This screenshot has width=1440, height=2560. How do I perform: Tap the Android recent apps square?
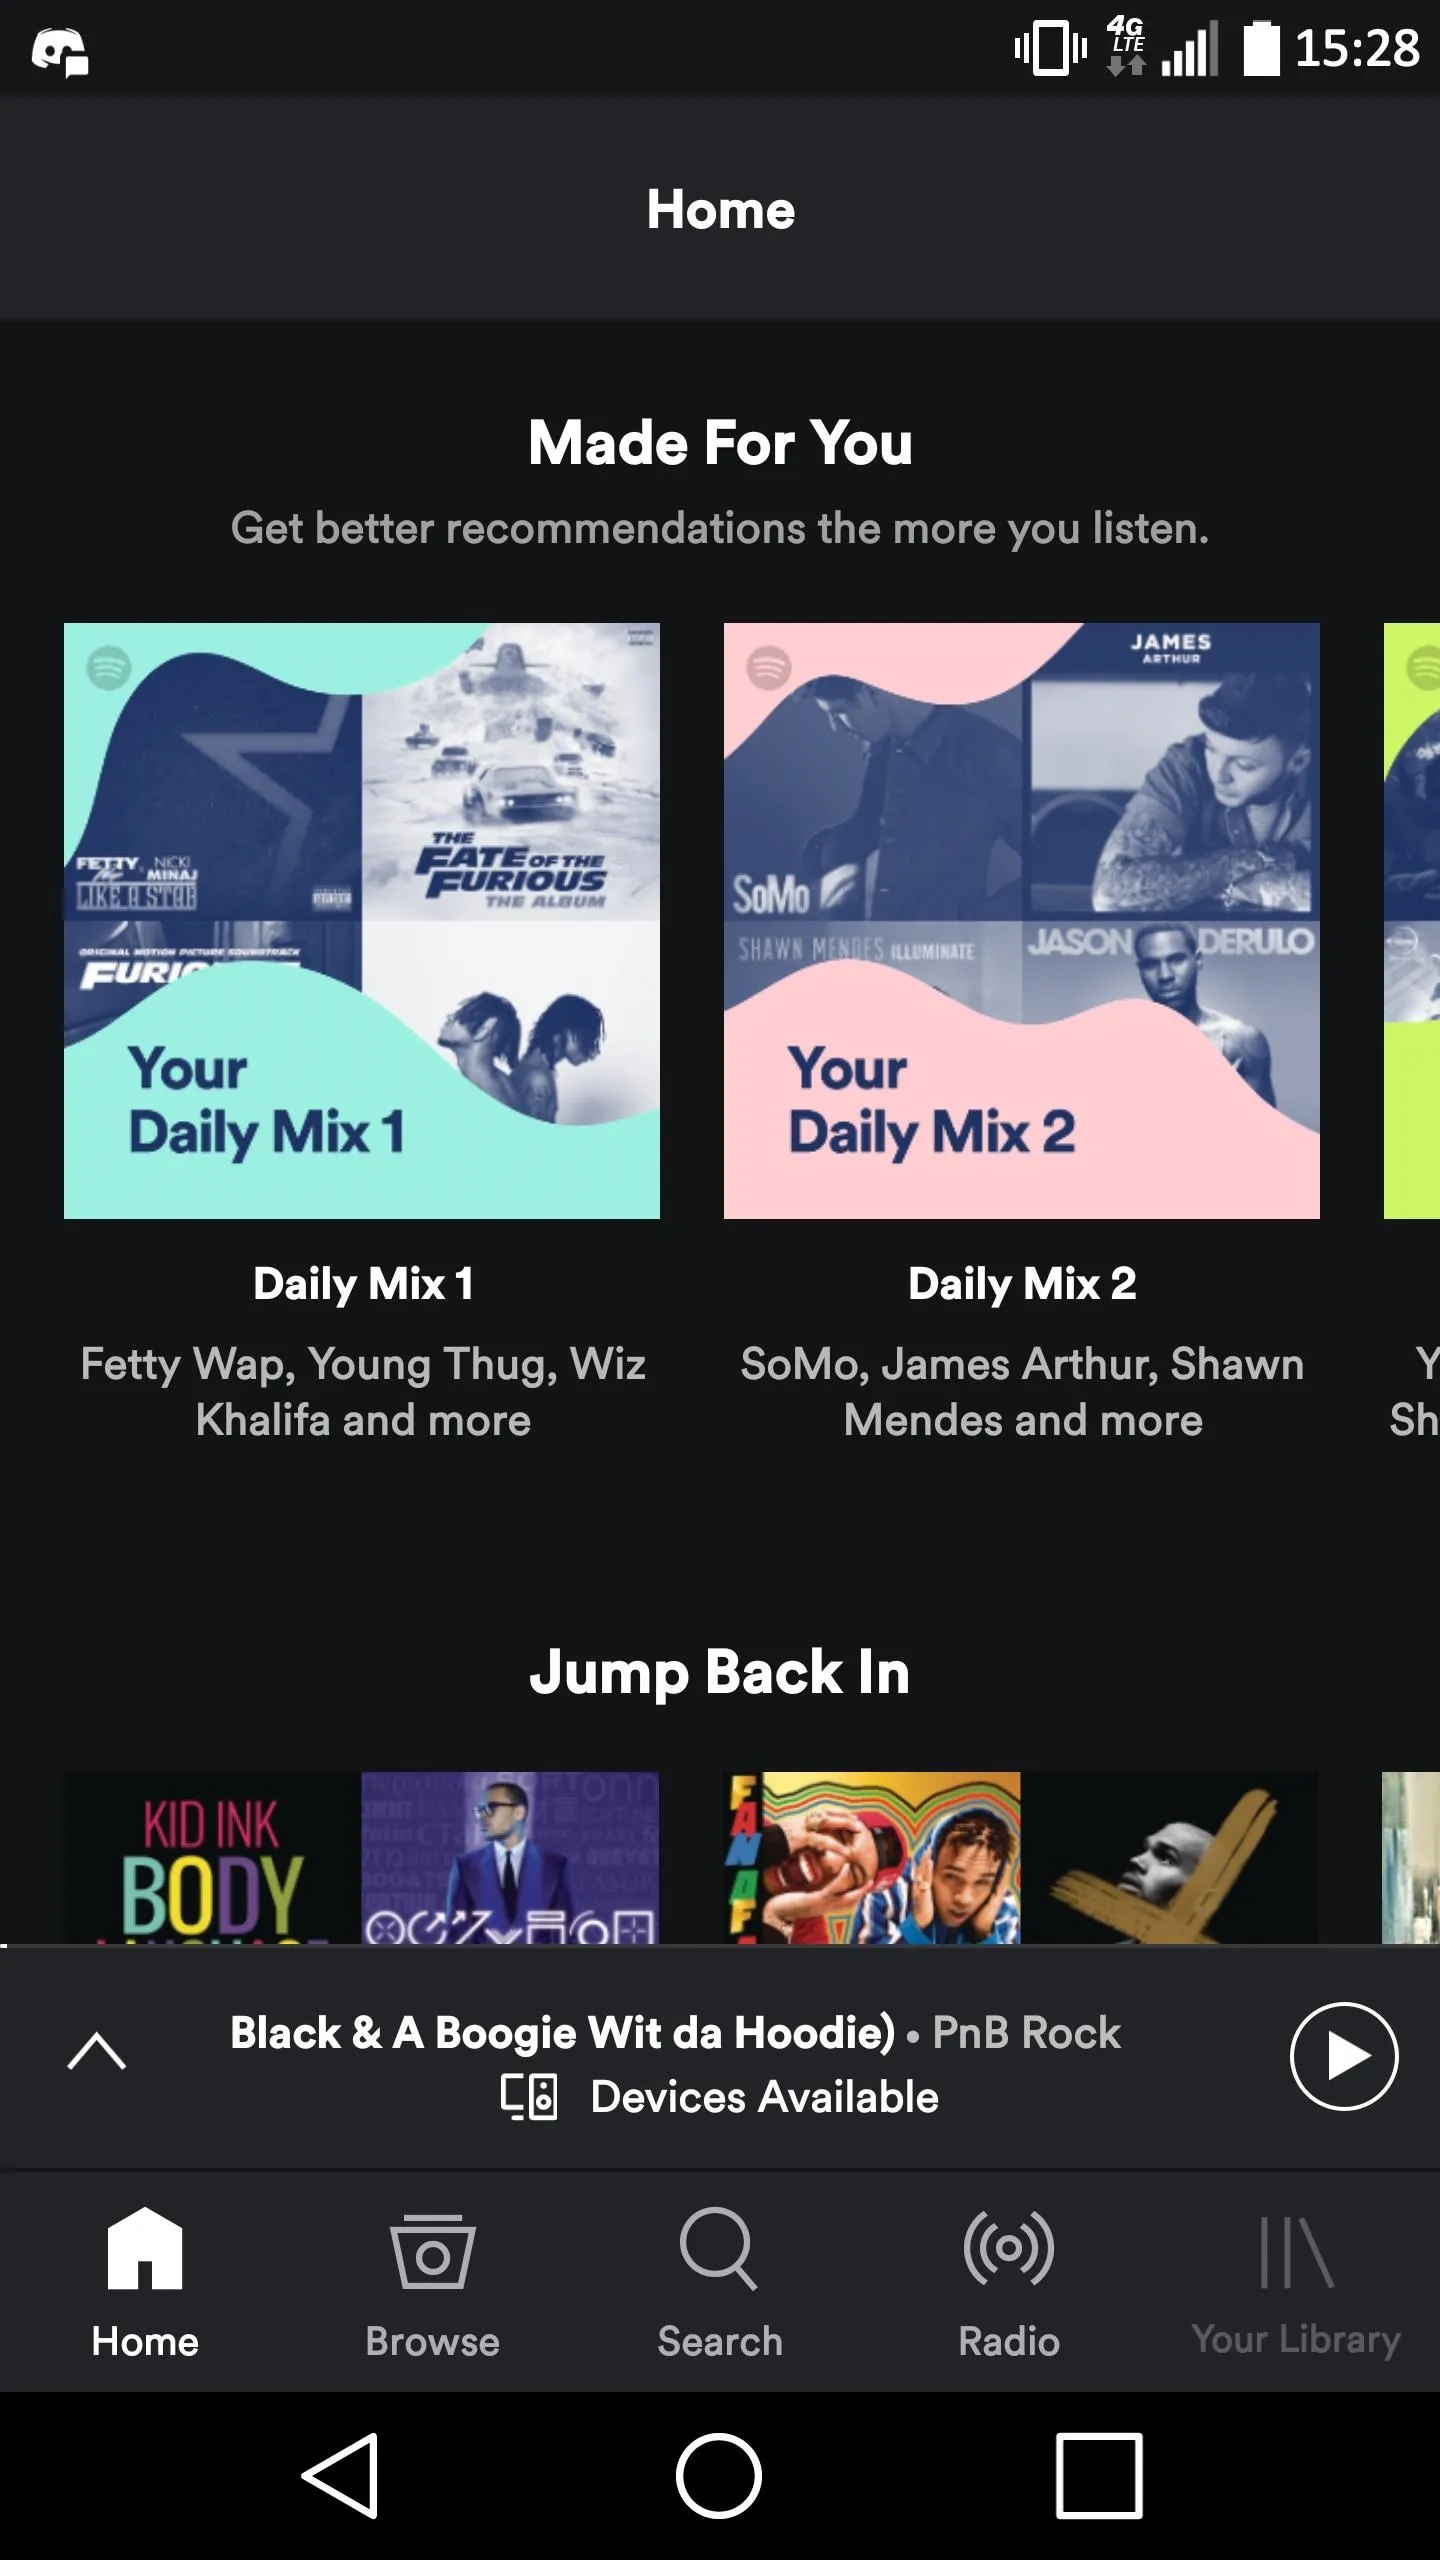(x=1099, y=2475)
